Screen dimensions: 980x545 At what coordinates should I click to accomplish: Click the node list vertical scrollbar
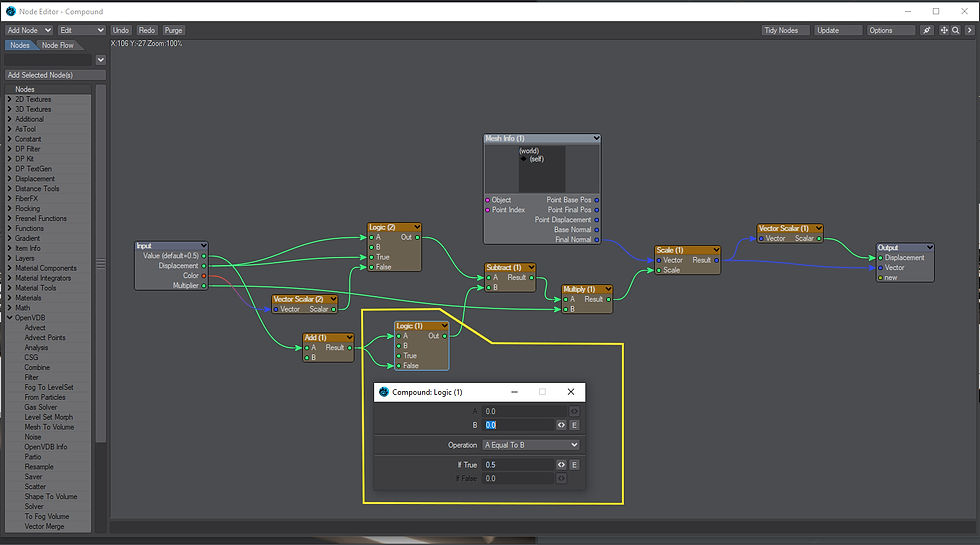click(101, 264)
